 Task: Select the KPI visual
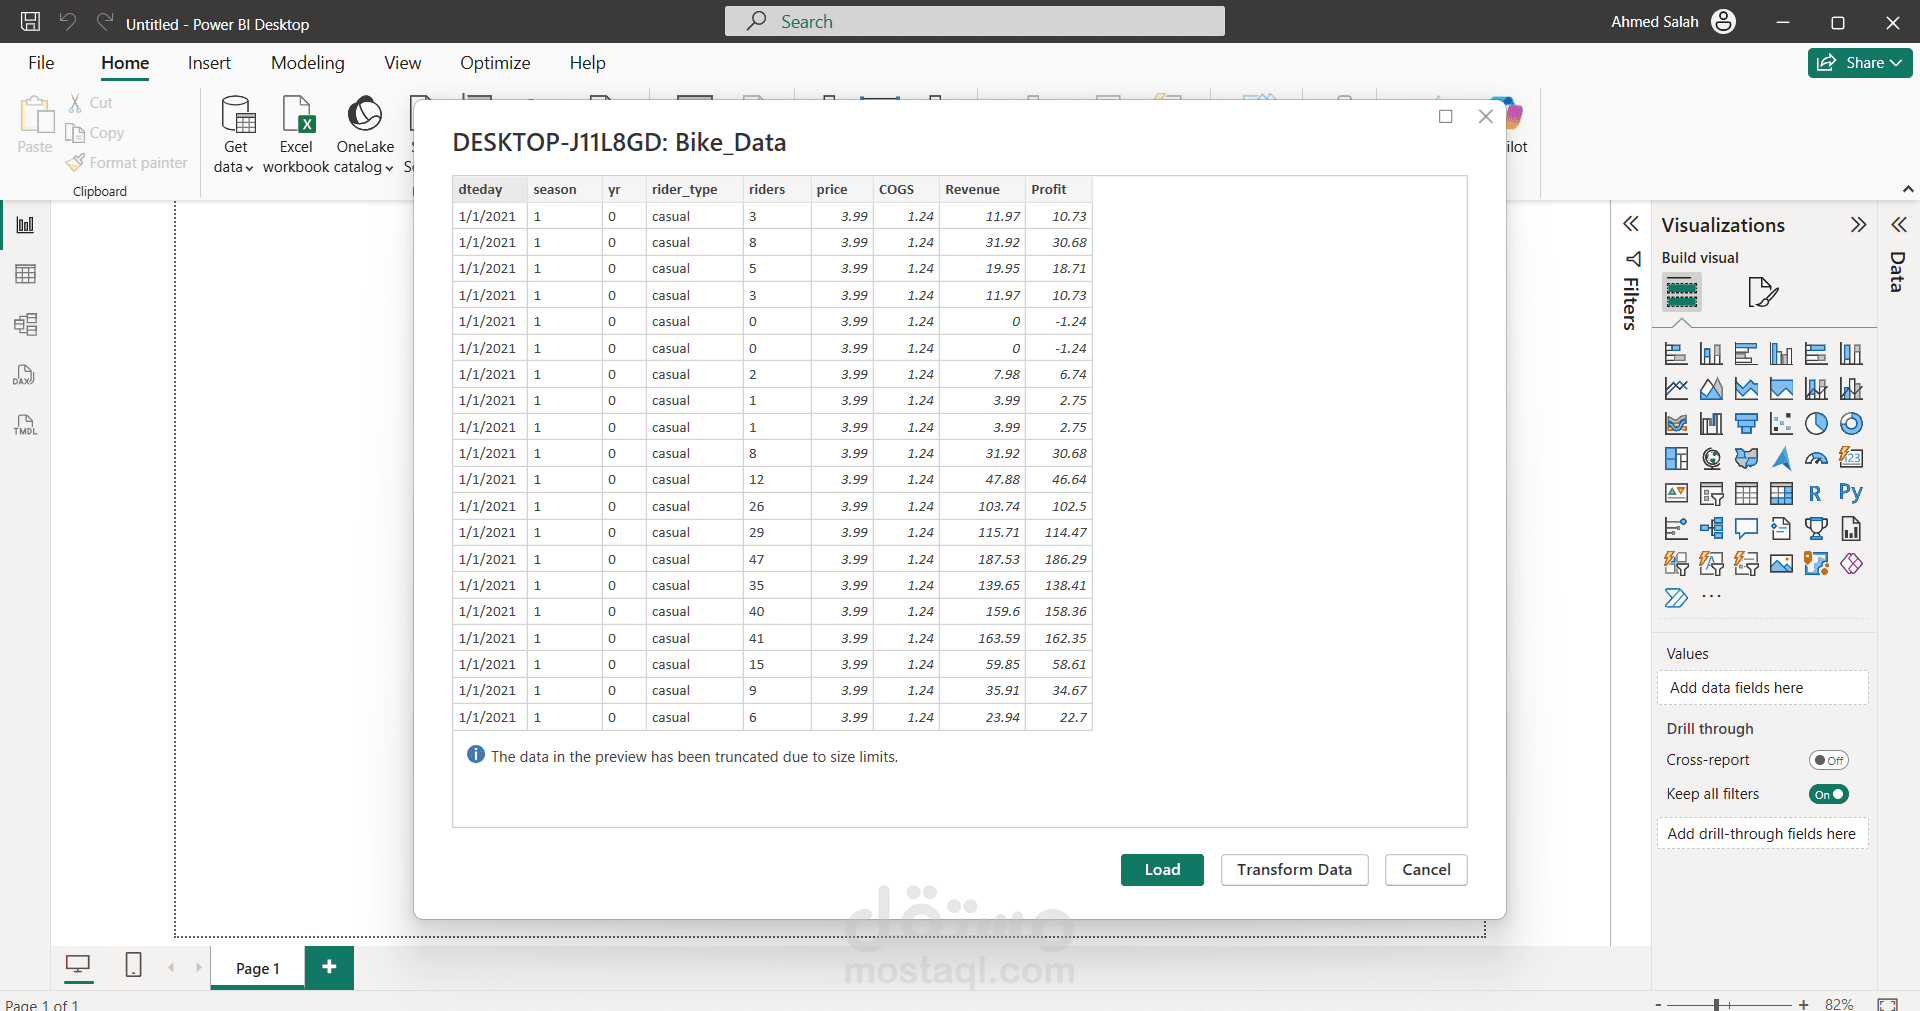coord(1676,494)
